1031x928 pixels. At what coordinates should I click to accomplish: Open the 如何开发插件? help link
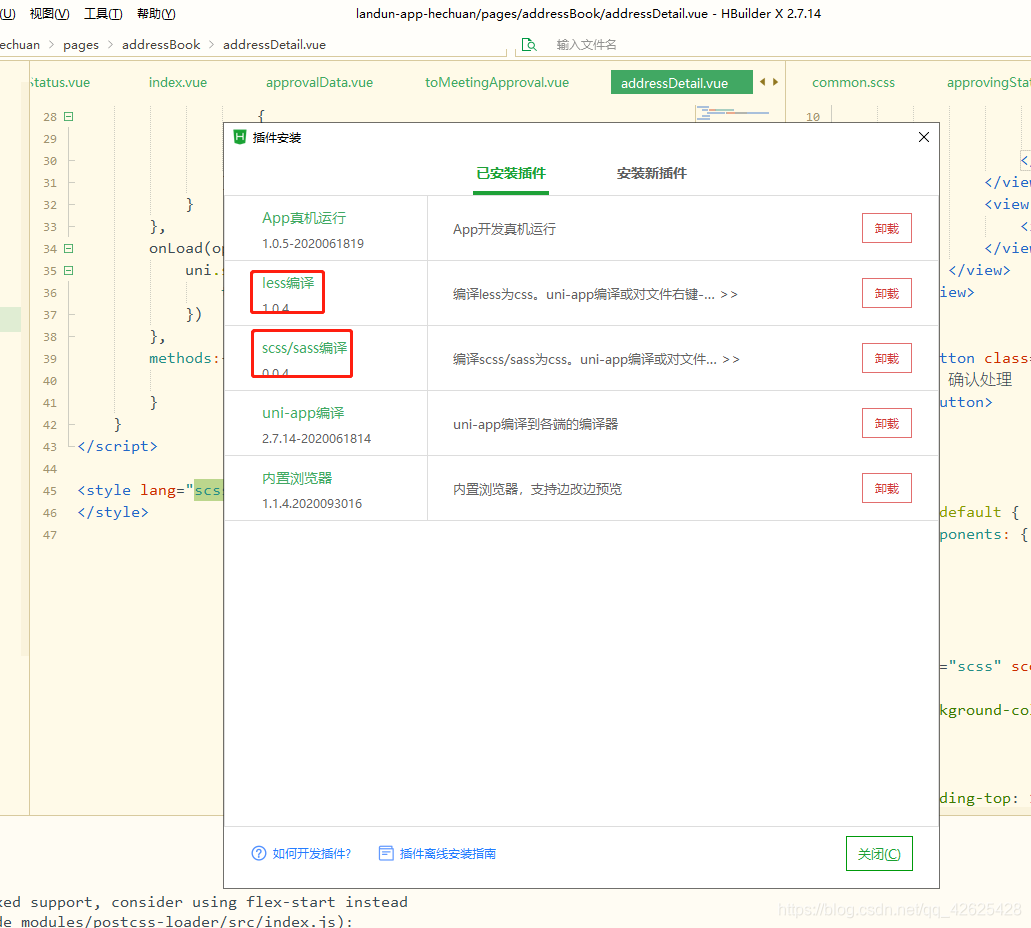tap(312, 854)
